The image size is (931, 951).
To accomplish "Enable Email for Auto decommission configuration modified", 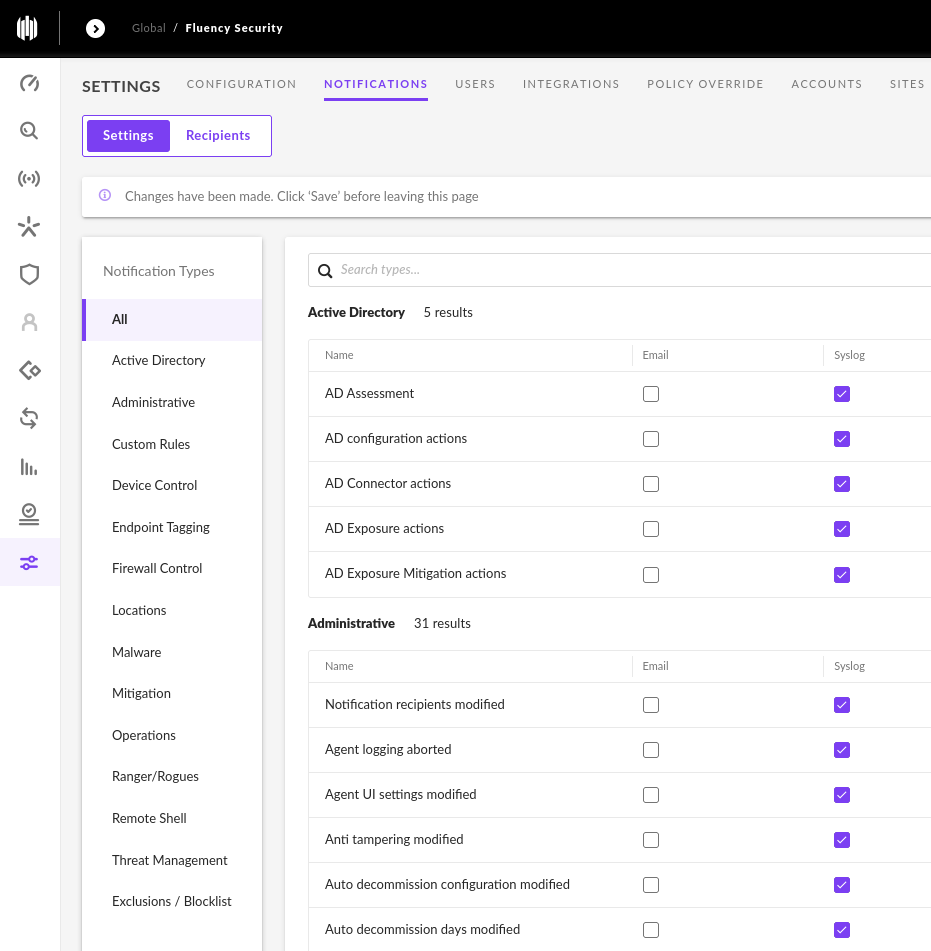I will [651, 885].
